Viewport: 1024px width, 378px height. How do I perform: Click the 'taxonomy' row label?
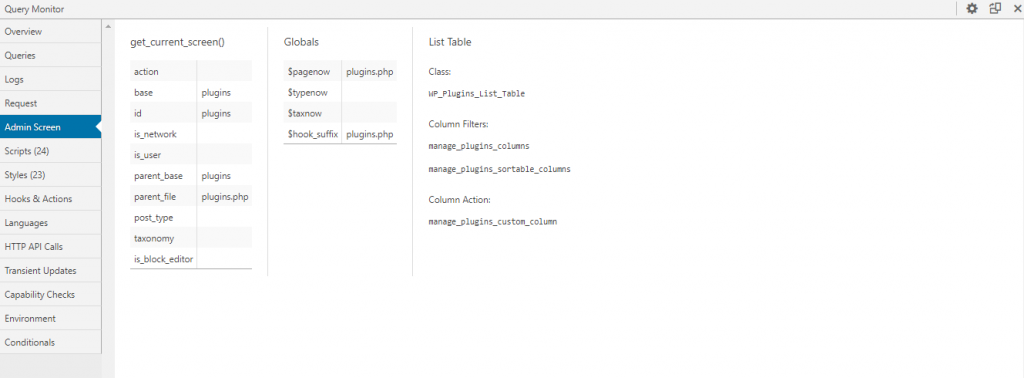click(x=155, y=238)
